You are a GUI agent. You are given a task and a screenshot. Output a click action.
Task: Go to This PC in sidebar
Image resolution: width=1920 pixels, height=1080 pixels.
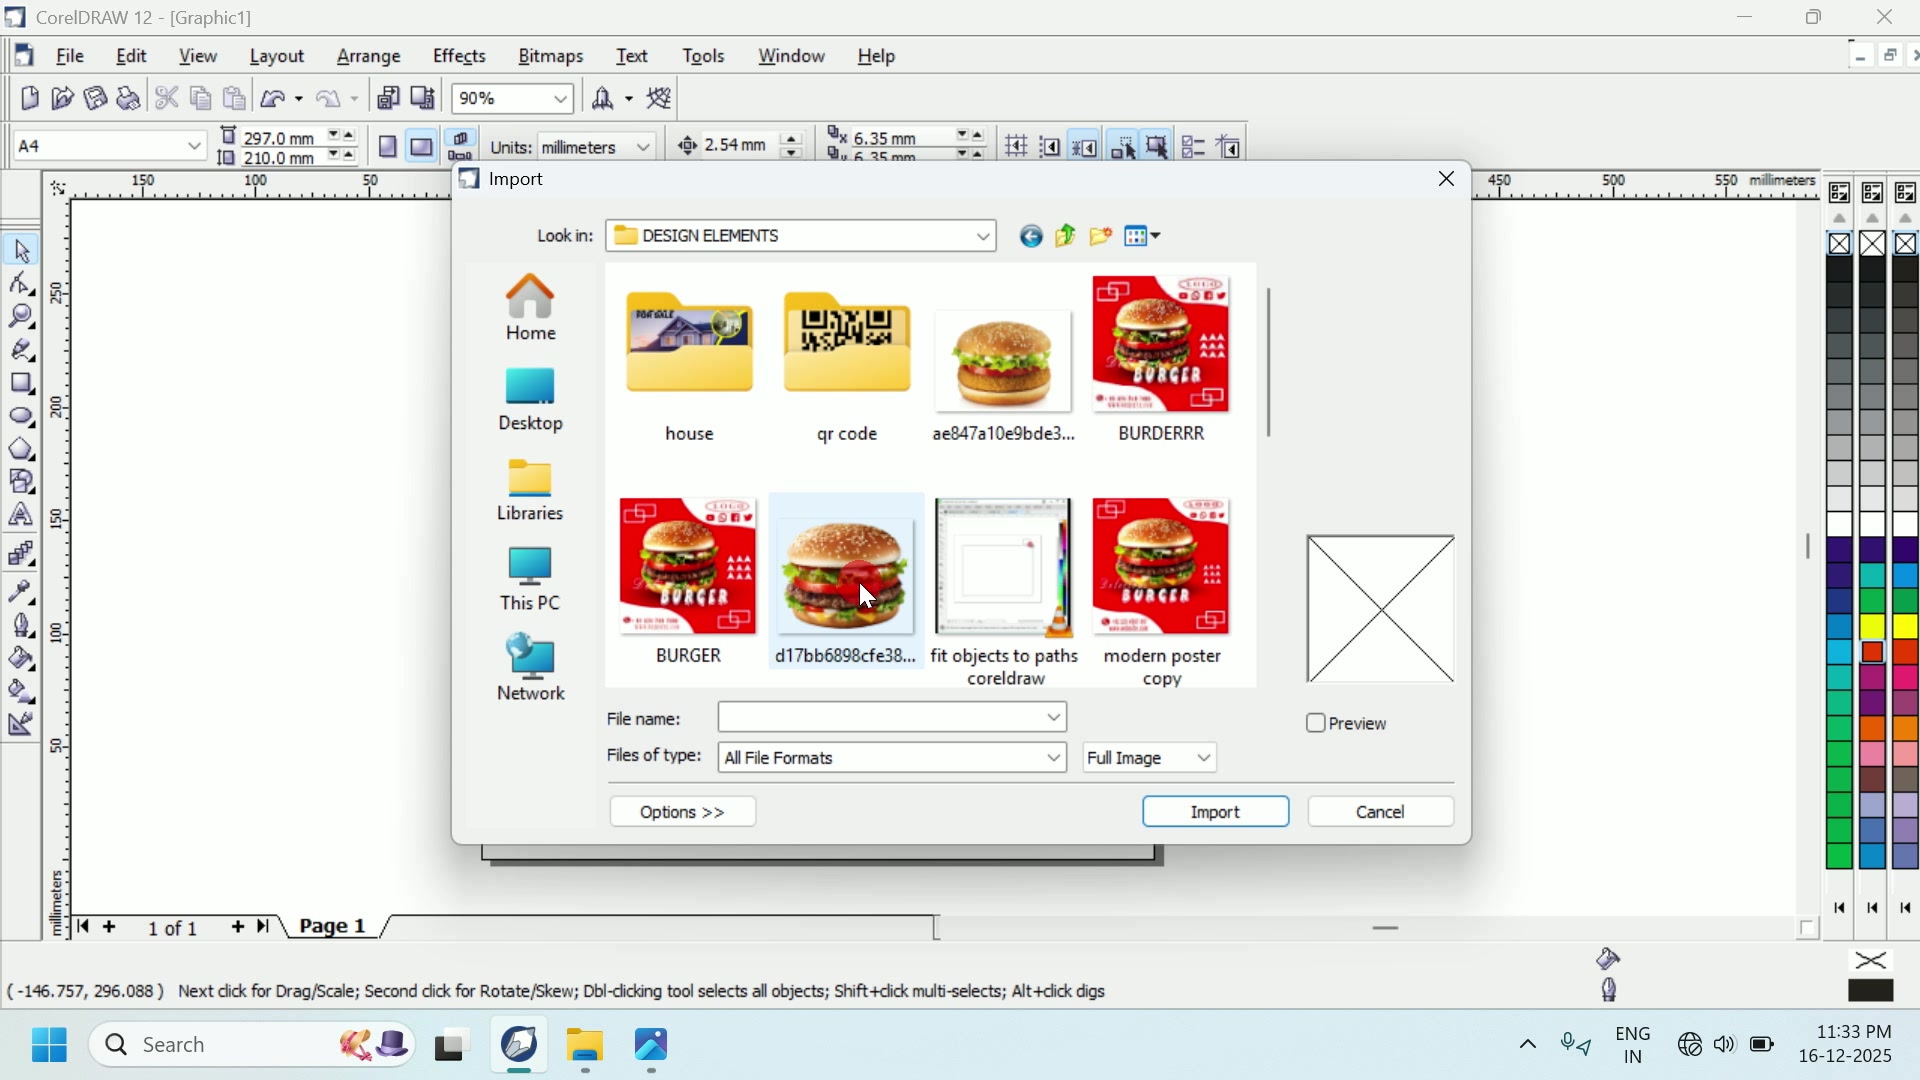click(531, 580)
